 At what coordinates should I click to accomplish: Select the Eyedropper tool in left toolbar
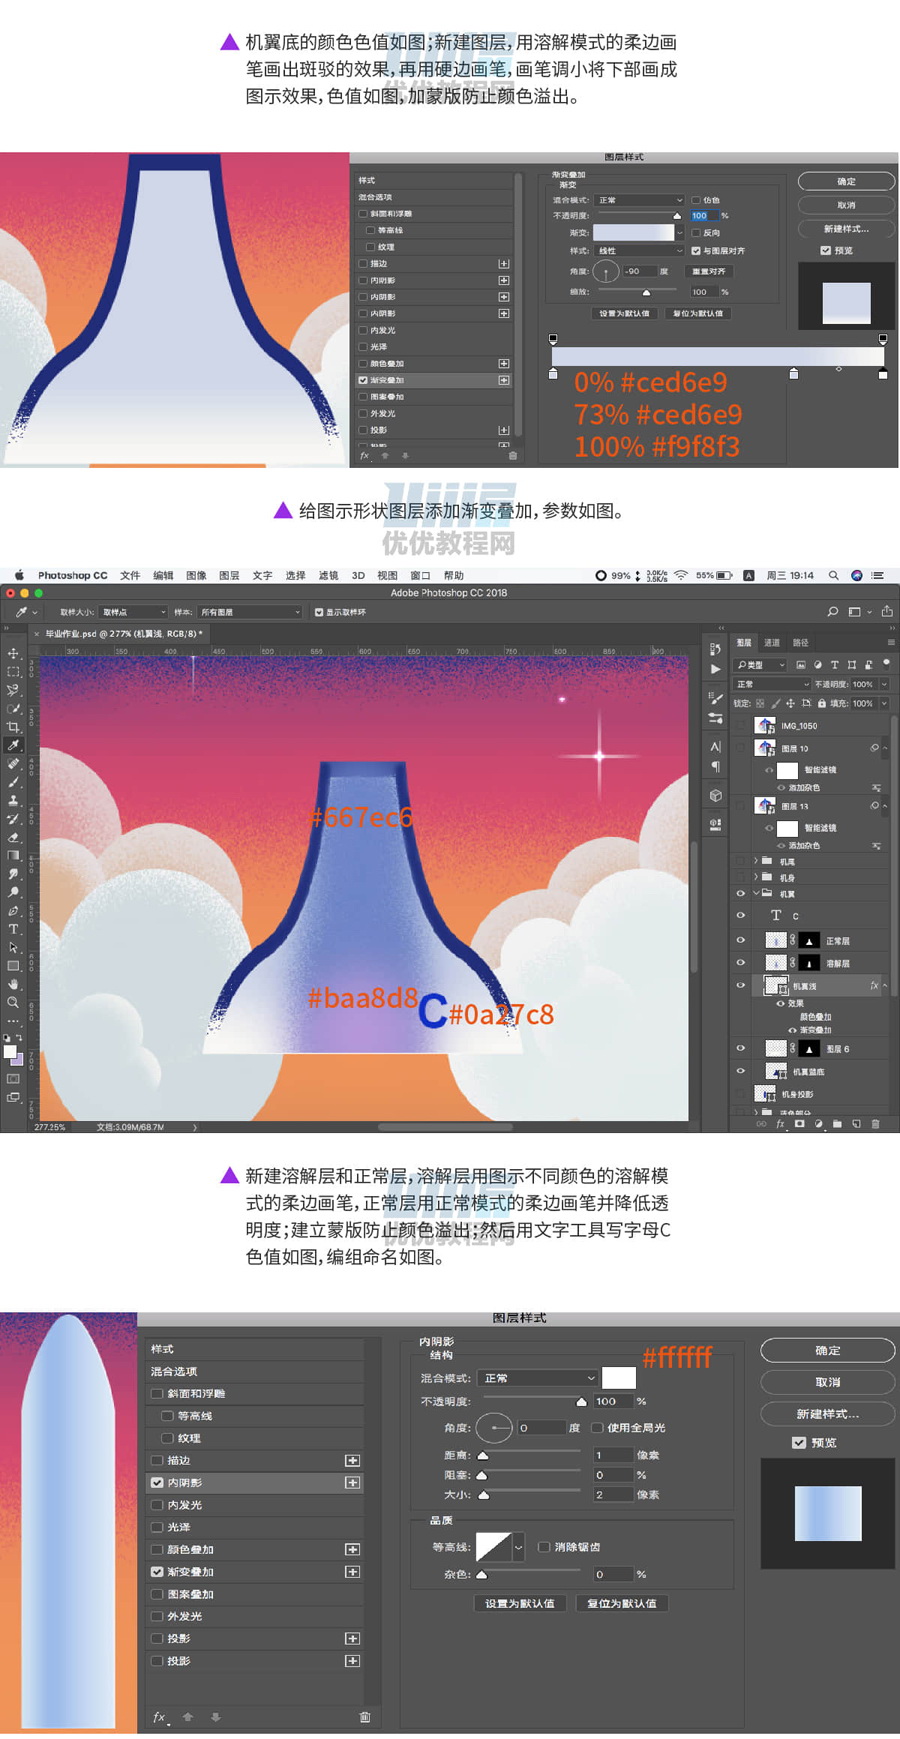(x=13, y=745)
